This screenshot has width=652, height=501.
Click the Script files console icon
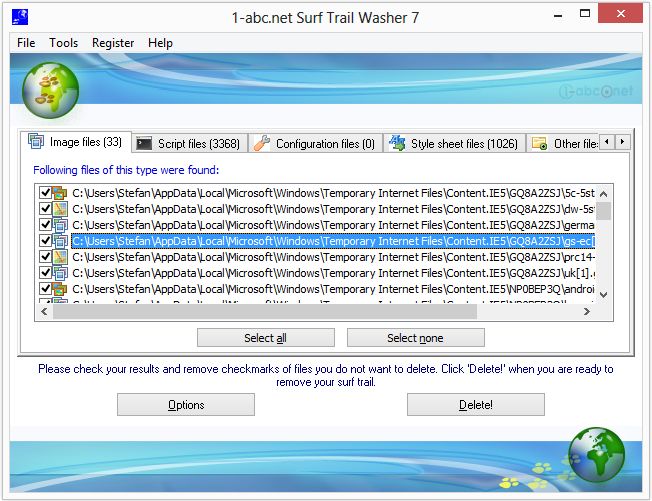point(144,143)
